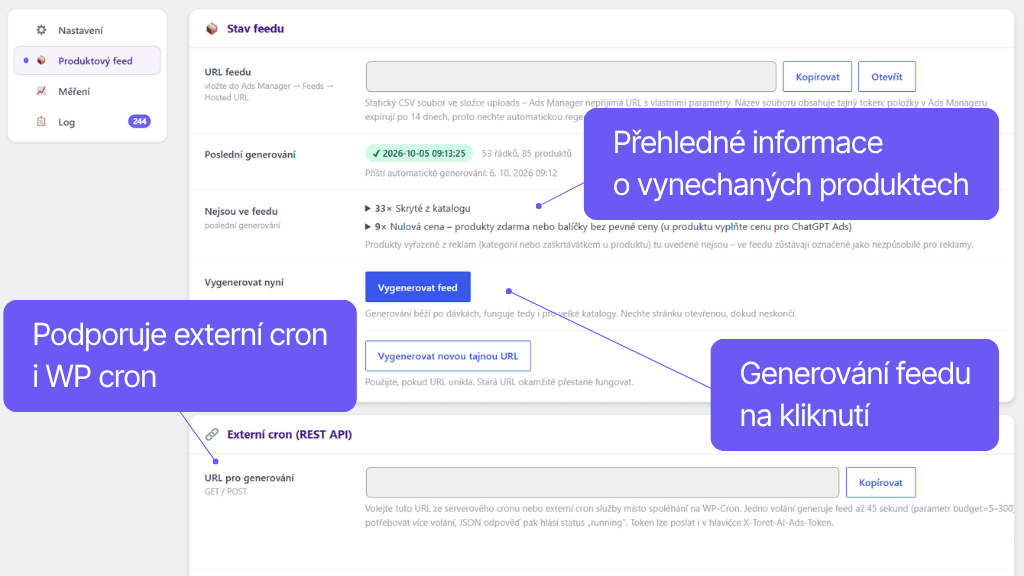Click the Vygenerovat feed button

pos(418,287)
